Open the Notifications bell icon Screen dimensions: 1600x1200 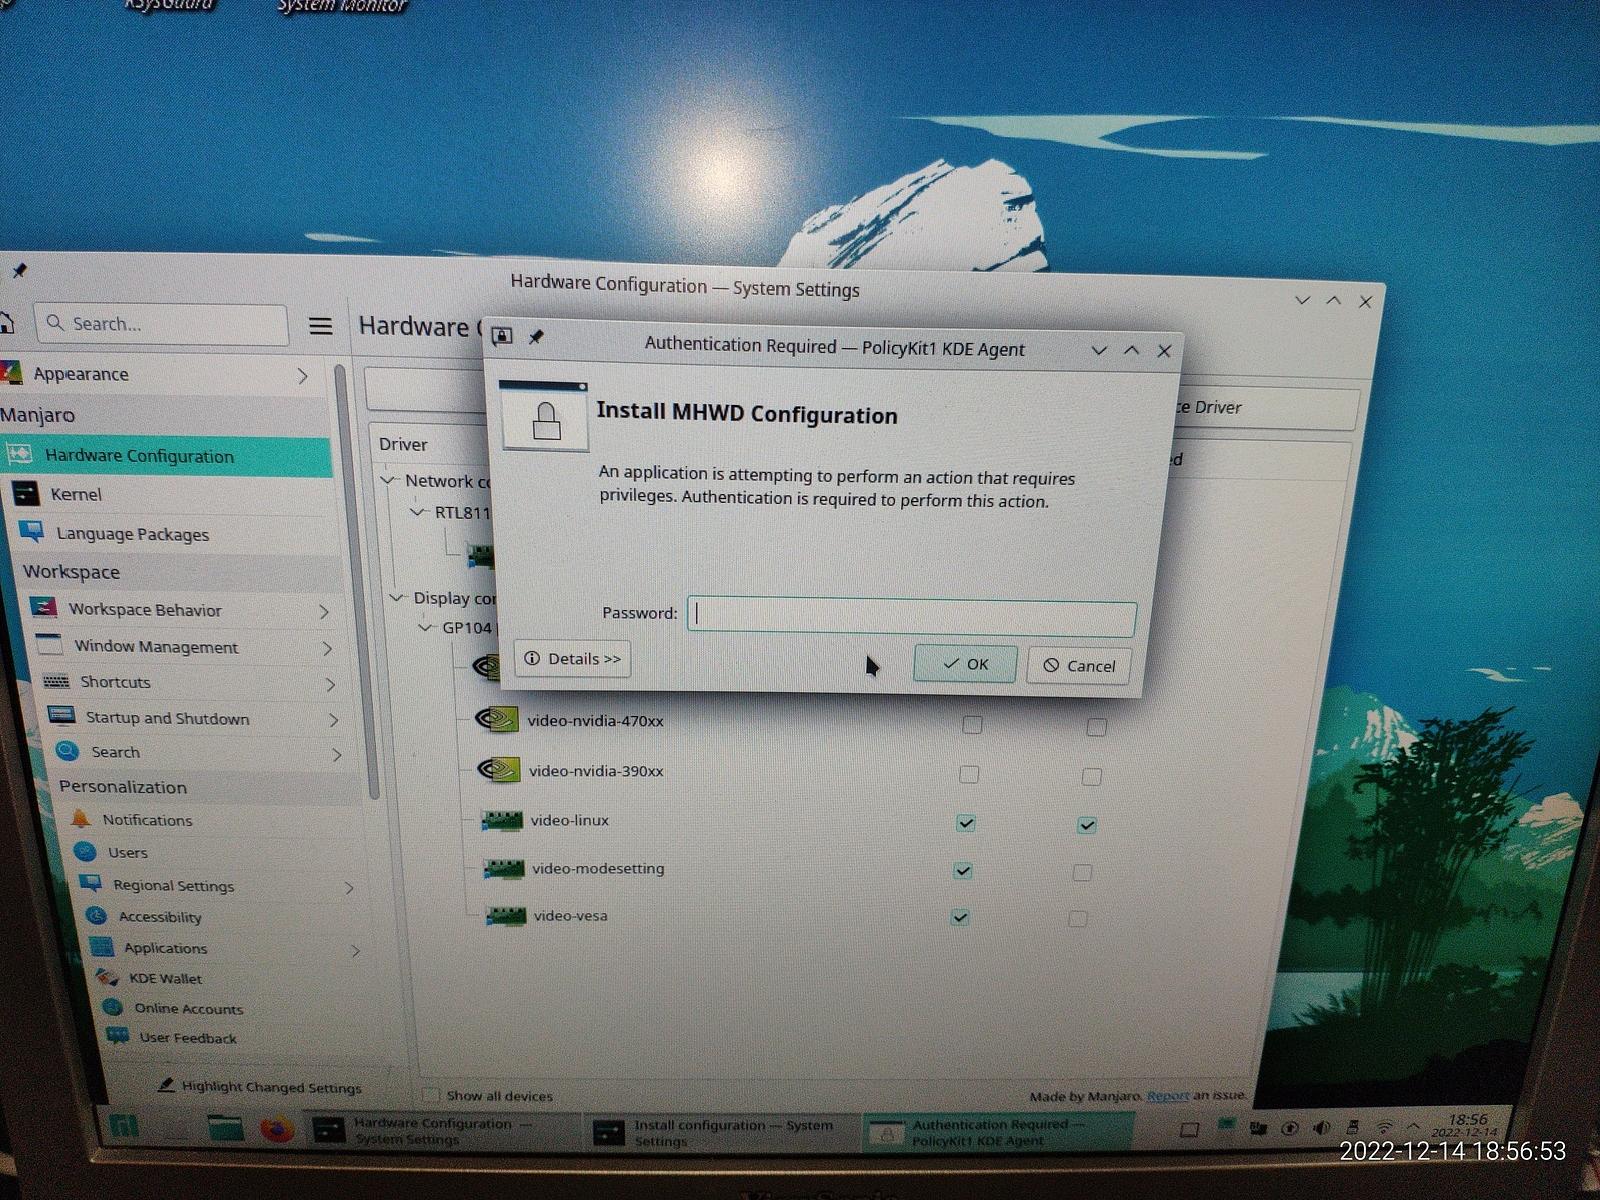click(81, 818)
